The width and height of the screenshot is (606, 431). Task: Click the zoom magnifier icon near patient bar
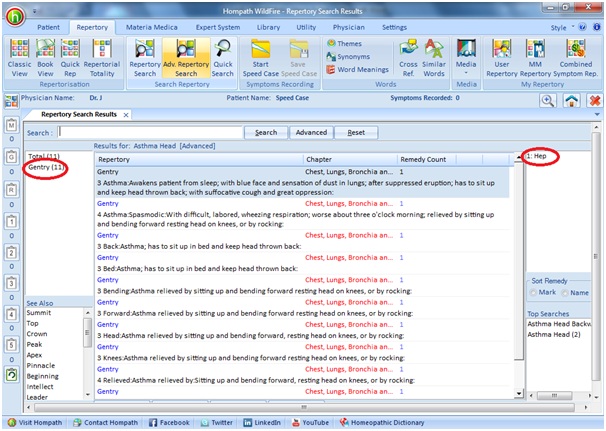click(x=548, y=101)
